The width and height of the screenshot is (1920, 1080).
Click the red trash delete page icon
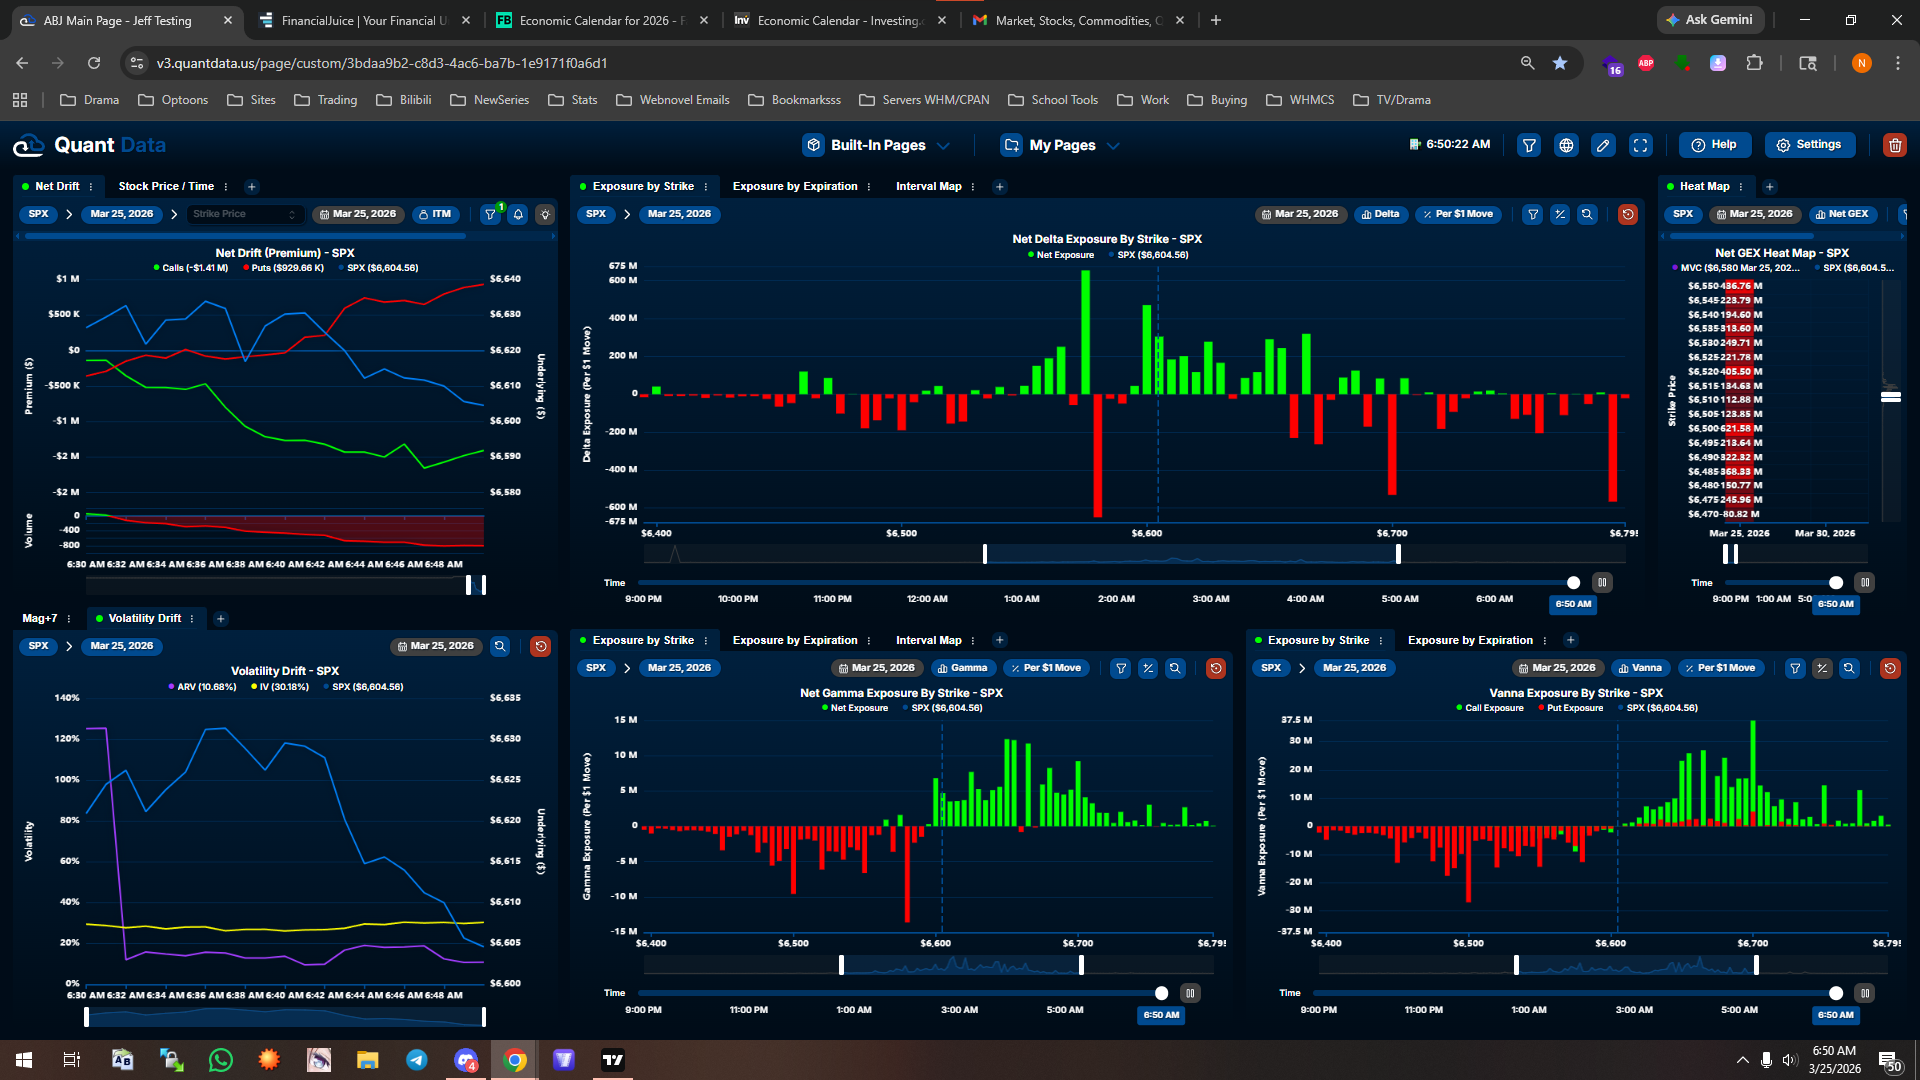[x=1894, y=145]
